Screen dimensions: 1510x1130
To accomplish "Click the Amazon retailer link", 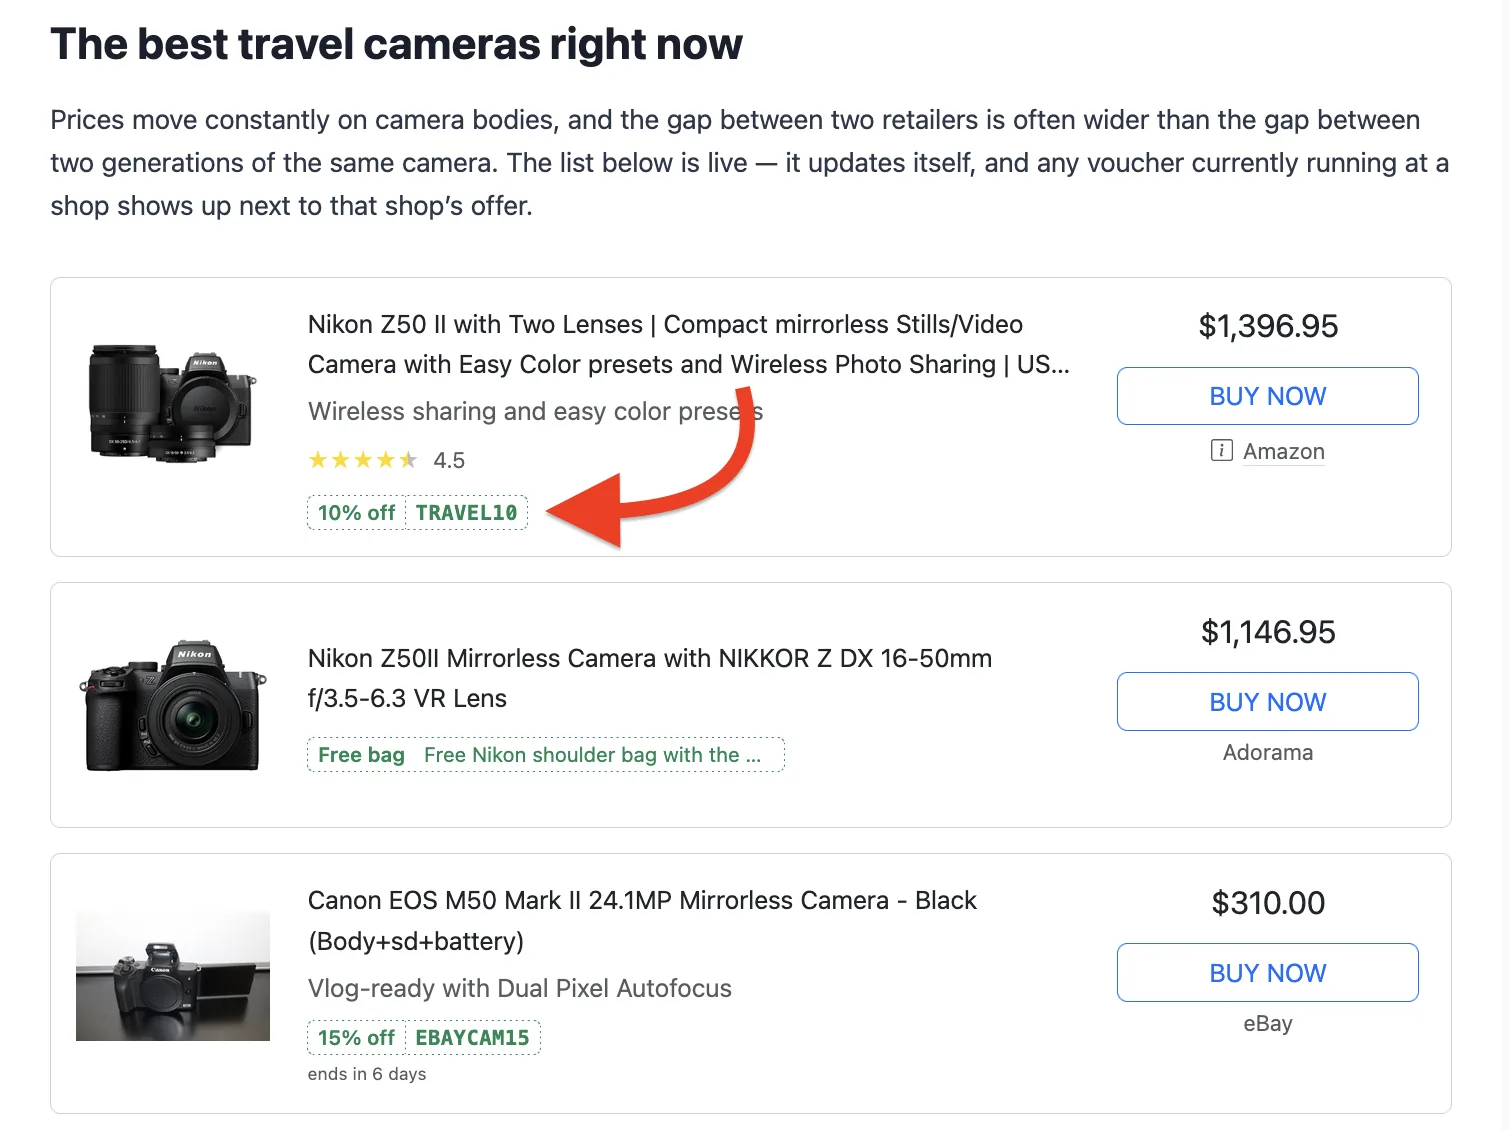I will 1283,452.
